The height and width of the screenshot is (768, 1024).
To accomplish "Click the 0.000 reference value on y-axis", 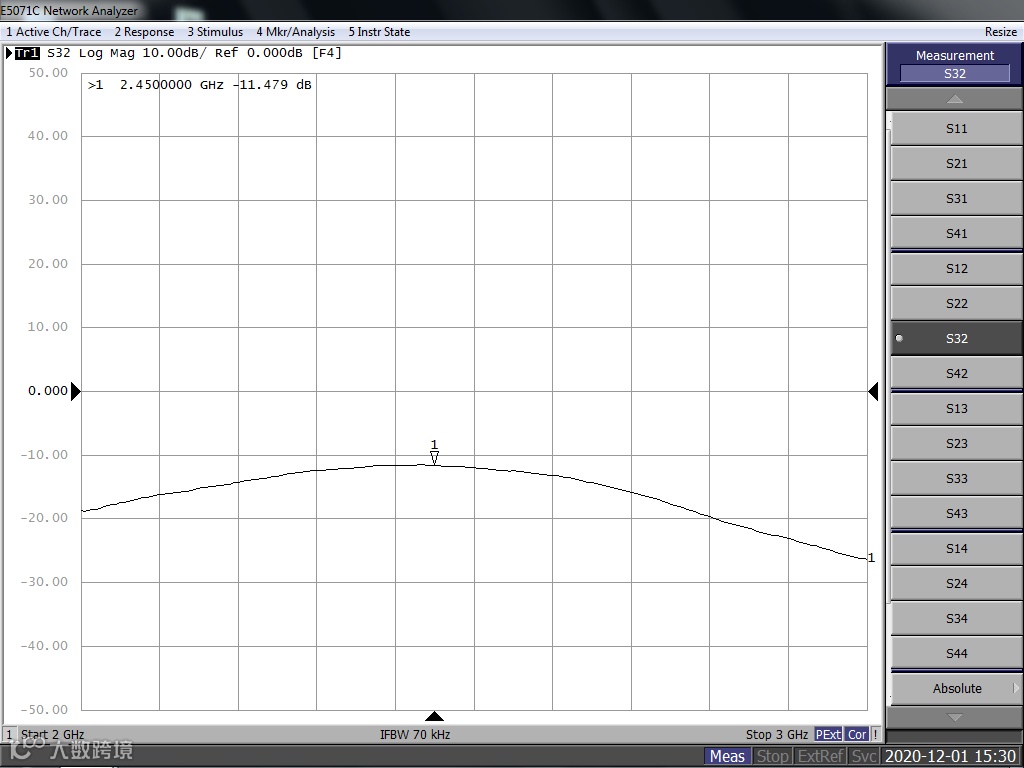I will (x=48, y=391).
